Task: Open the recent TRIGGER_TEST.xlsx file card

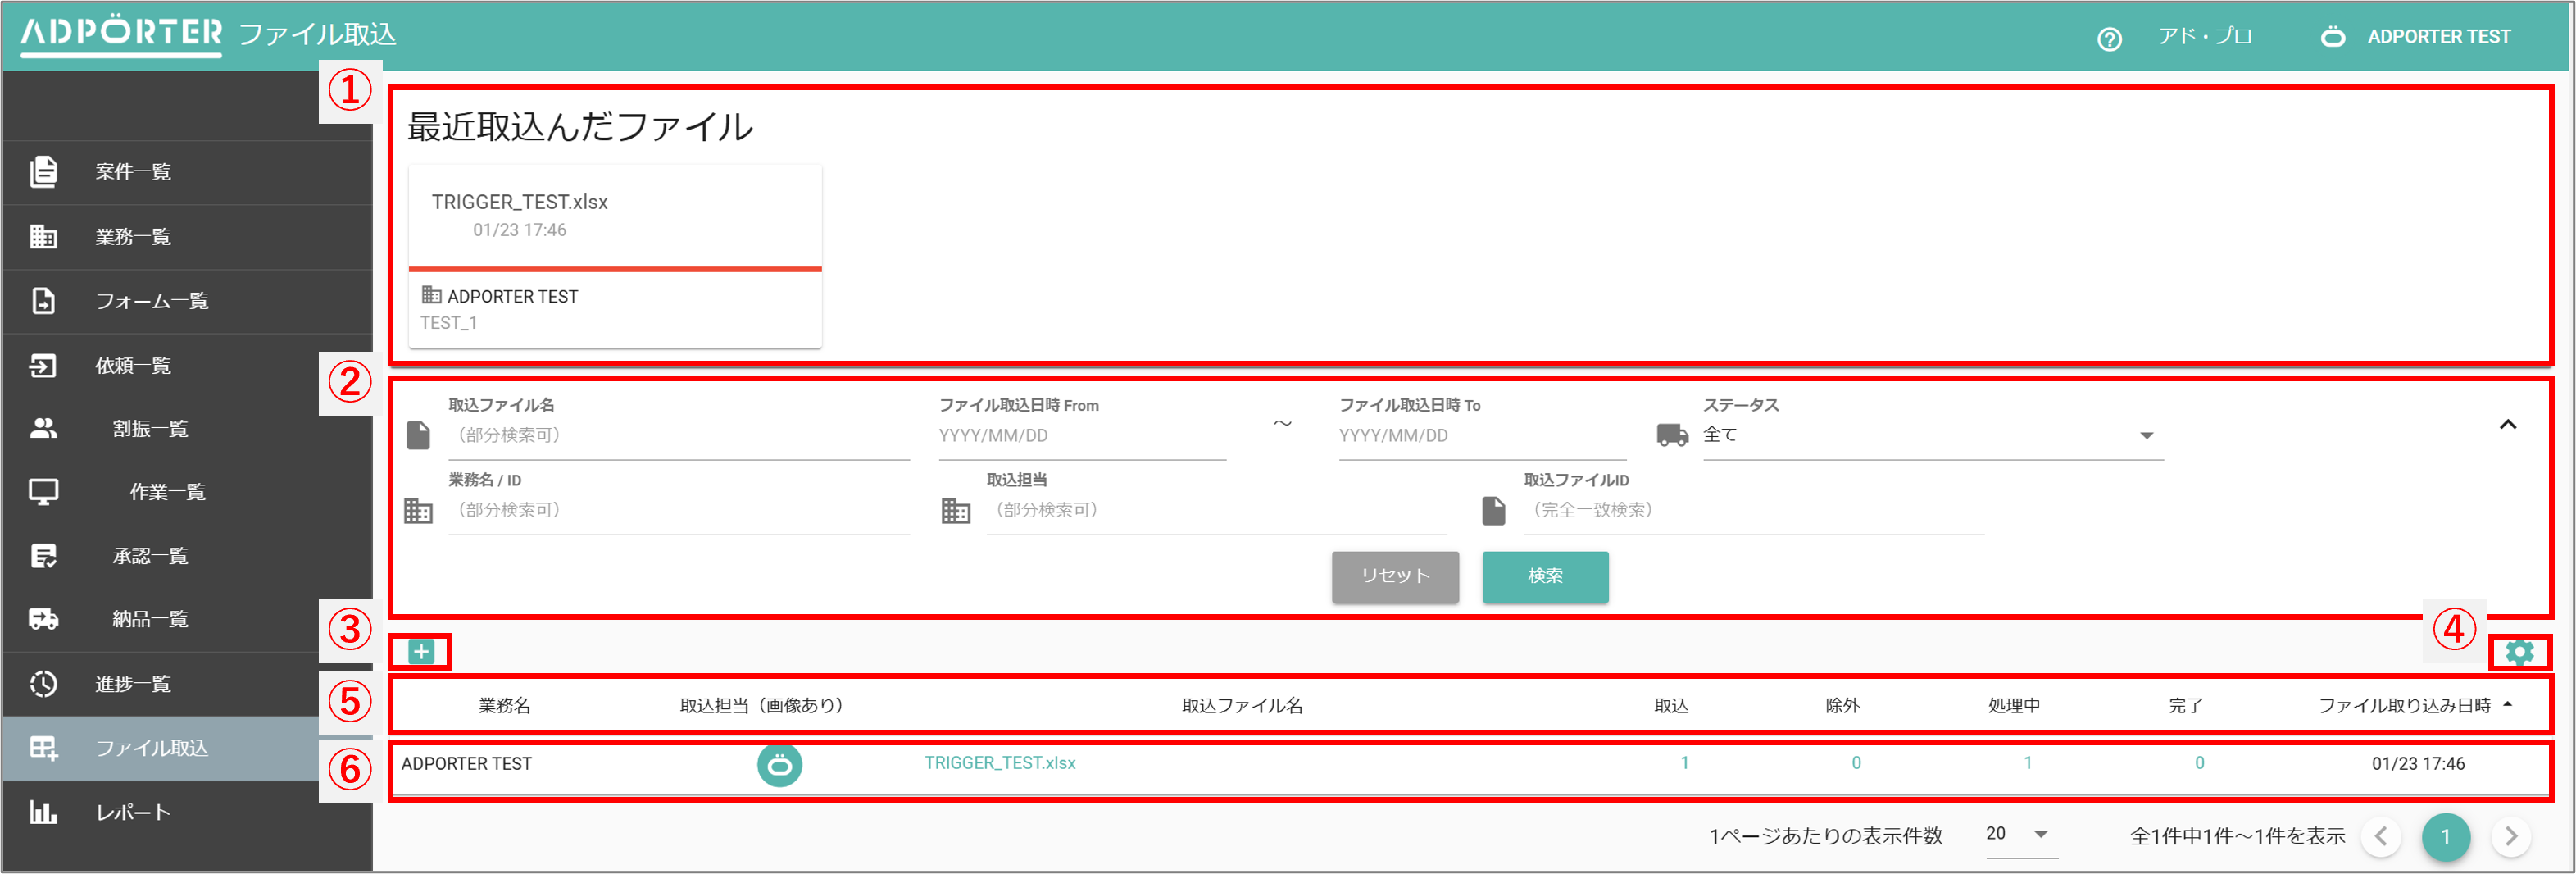Action: tap(615, 257)
